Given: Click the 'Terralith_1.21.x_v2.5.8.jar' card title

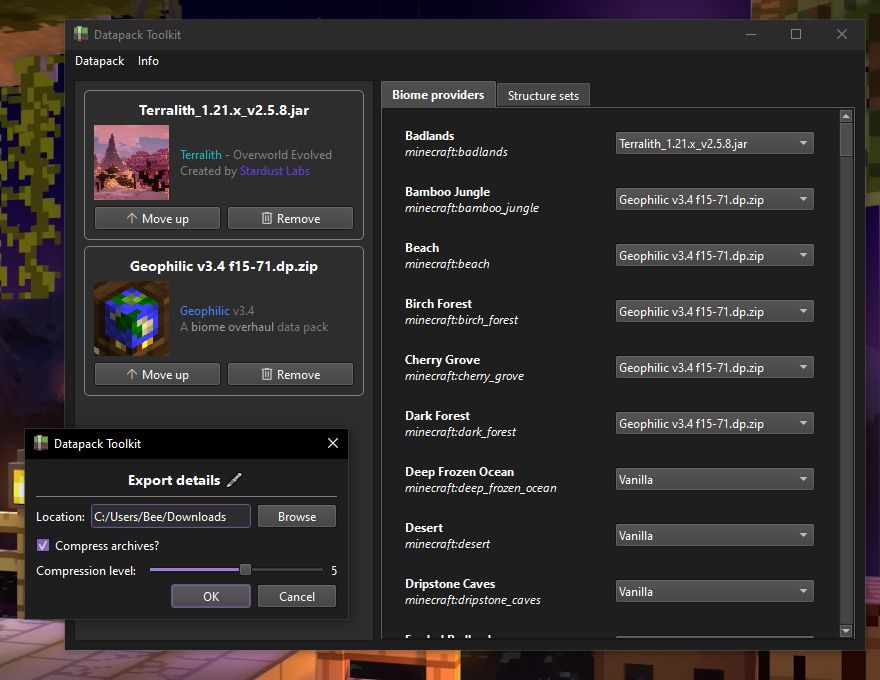Looking at the screenshot, I should pos(224,110).
